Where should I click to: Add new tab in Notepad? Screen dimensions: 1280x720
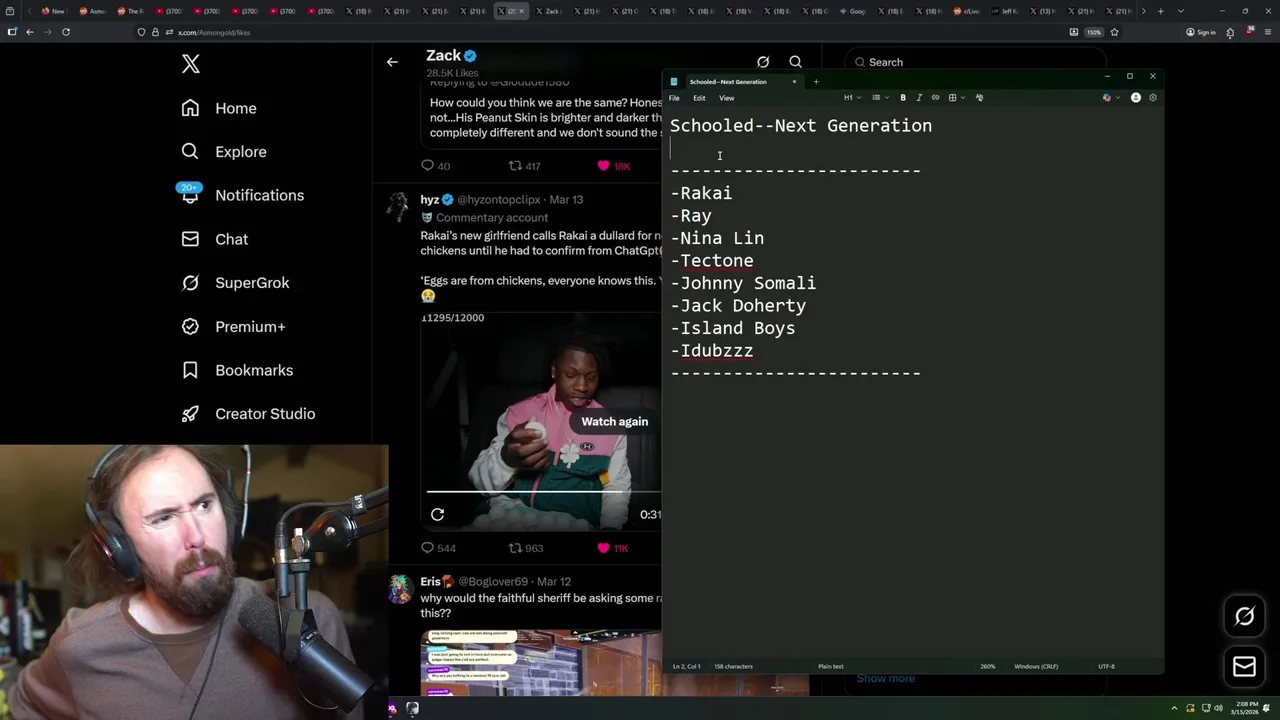pyautogui.click(x=816, y=82)
